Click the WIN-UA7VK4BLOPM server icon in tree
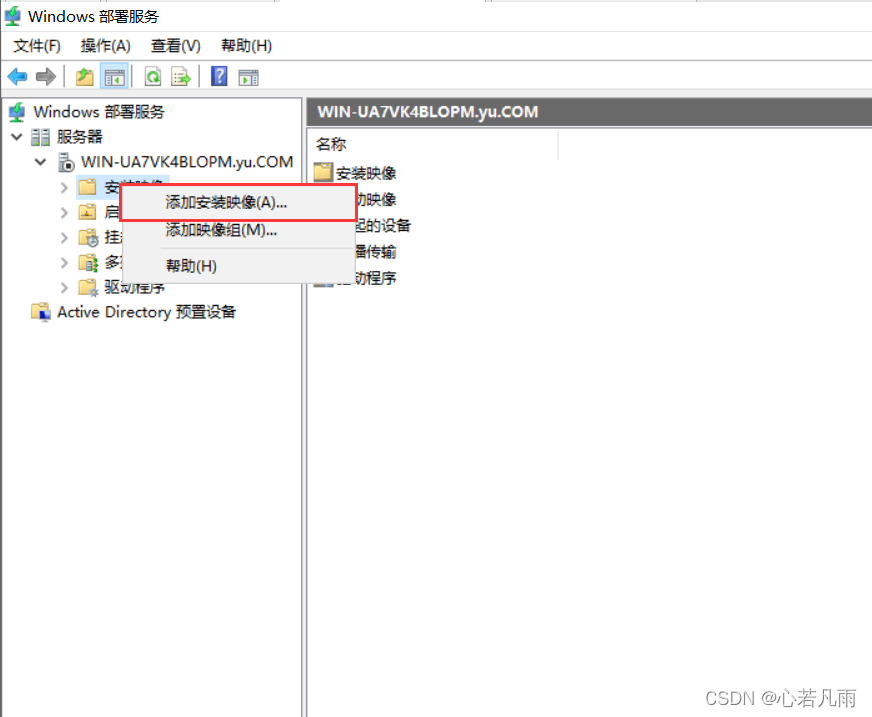 coord(66,162)
